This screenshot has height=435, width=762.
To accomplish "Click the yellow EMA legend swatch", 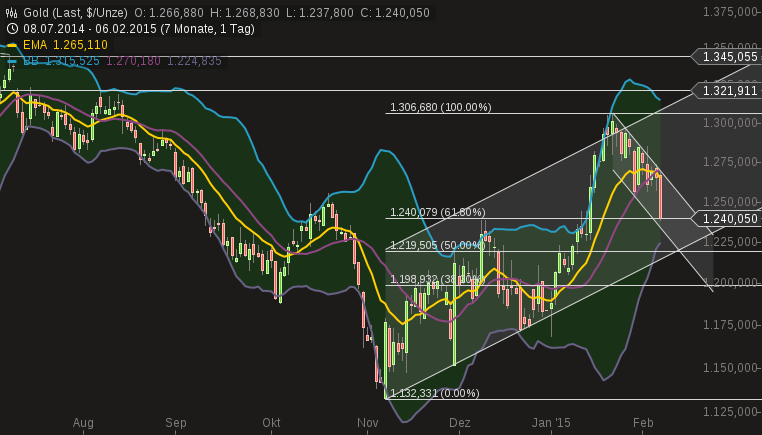I will [x=12, y=45].
